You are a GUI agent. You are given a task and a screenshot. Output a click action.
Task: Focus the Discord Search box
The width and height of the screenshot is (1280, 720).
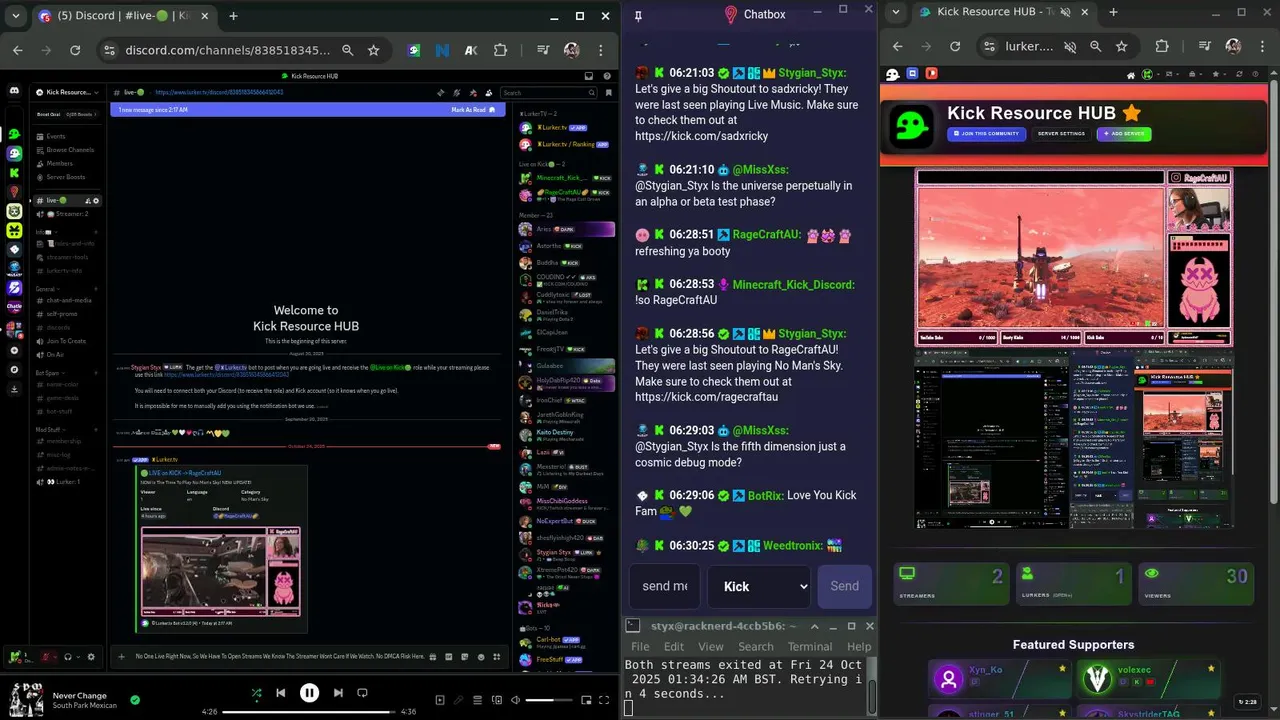click(x=548, y=92)
